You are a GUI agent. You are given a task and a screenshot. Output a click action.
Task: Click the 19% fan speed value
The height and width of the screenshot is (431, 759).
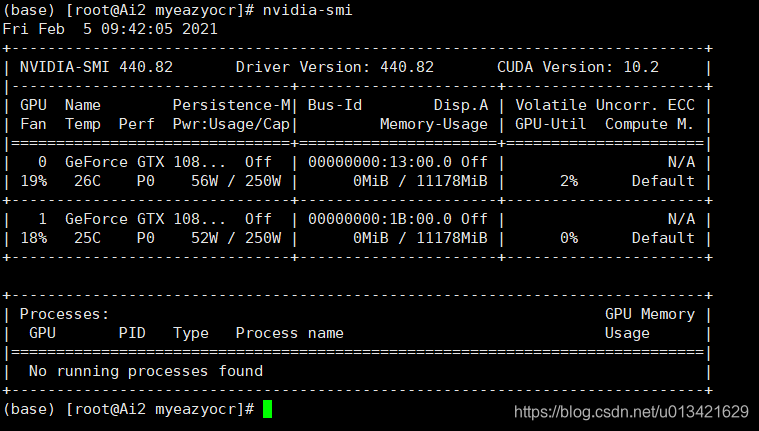click(34, 181)
